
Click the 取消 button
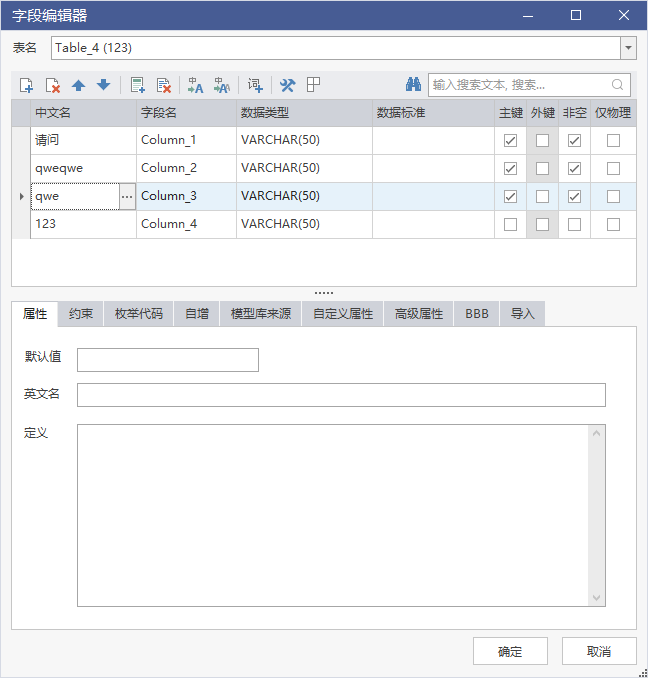[x=599, y=651]
